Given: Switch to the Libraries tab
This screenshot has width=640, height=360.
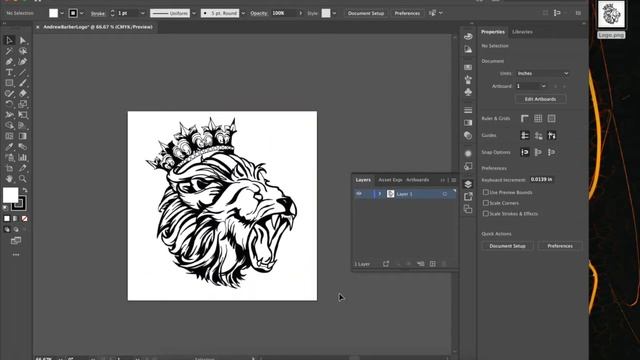Looking at the screenshot, I should (x=522, y=32).
